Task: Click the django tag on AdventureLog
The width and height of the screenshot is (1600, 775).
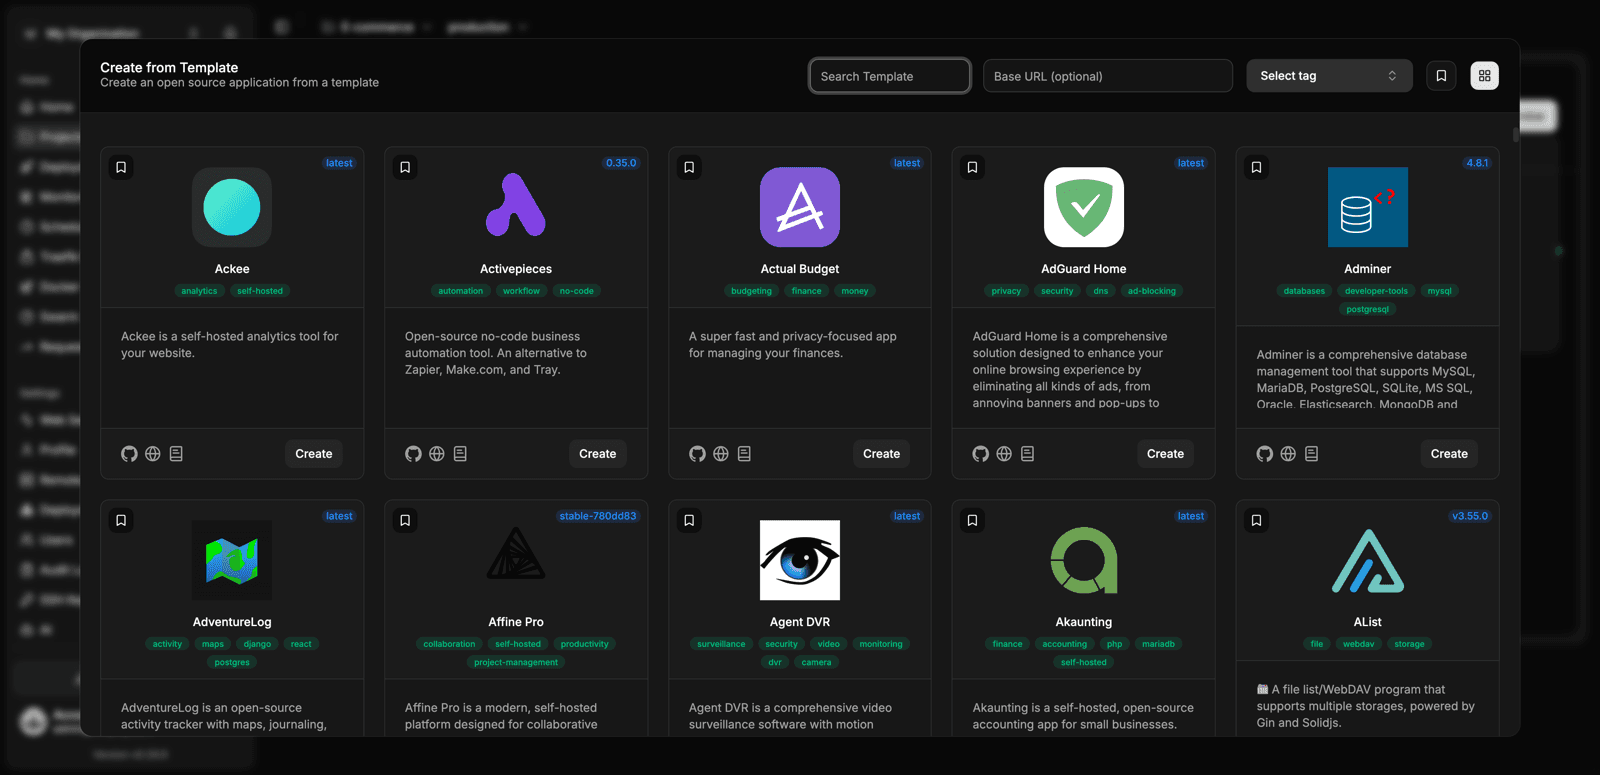Action: coord(257,644)
